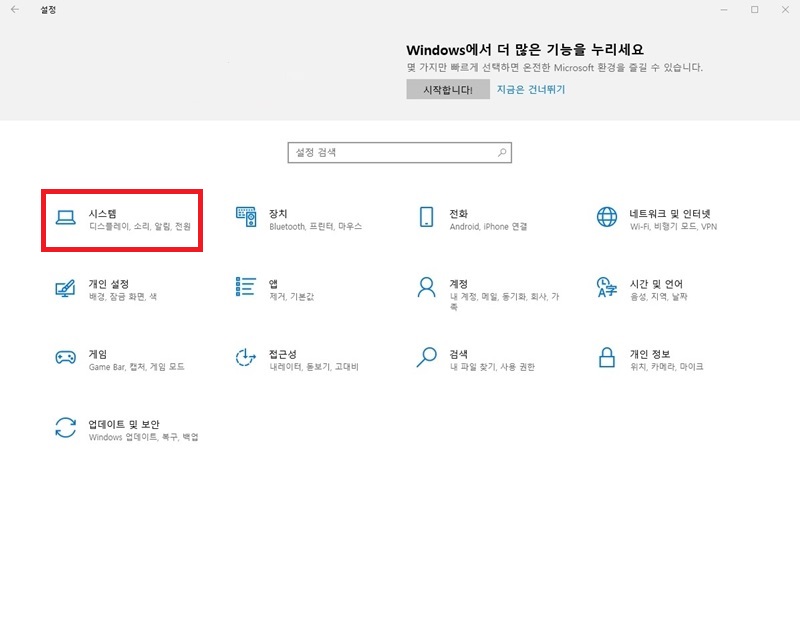Screen dimensions: 800x620
Task: Open the 업데이트 및 보안 title
Action: tap(123, 424)
